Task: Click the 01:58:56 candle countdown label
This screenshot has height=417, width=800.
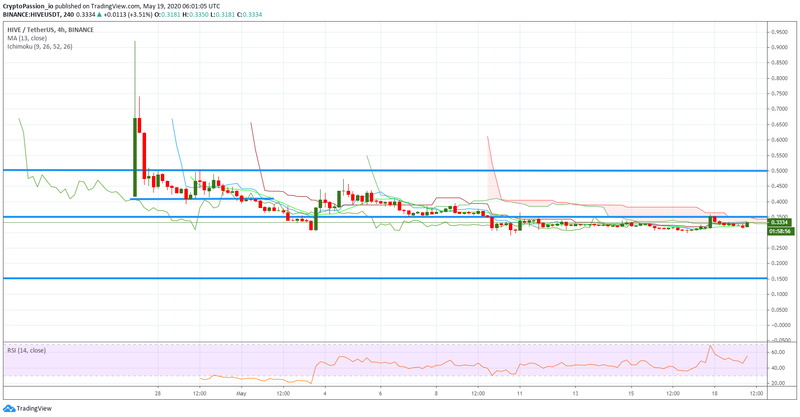Action: click(x=781, y=231)
